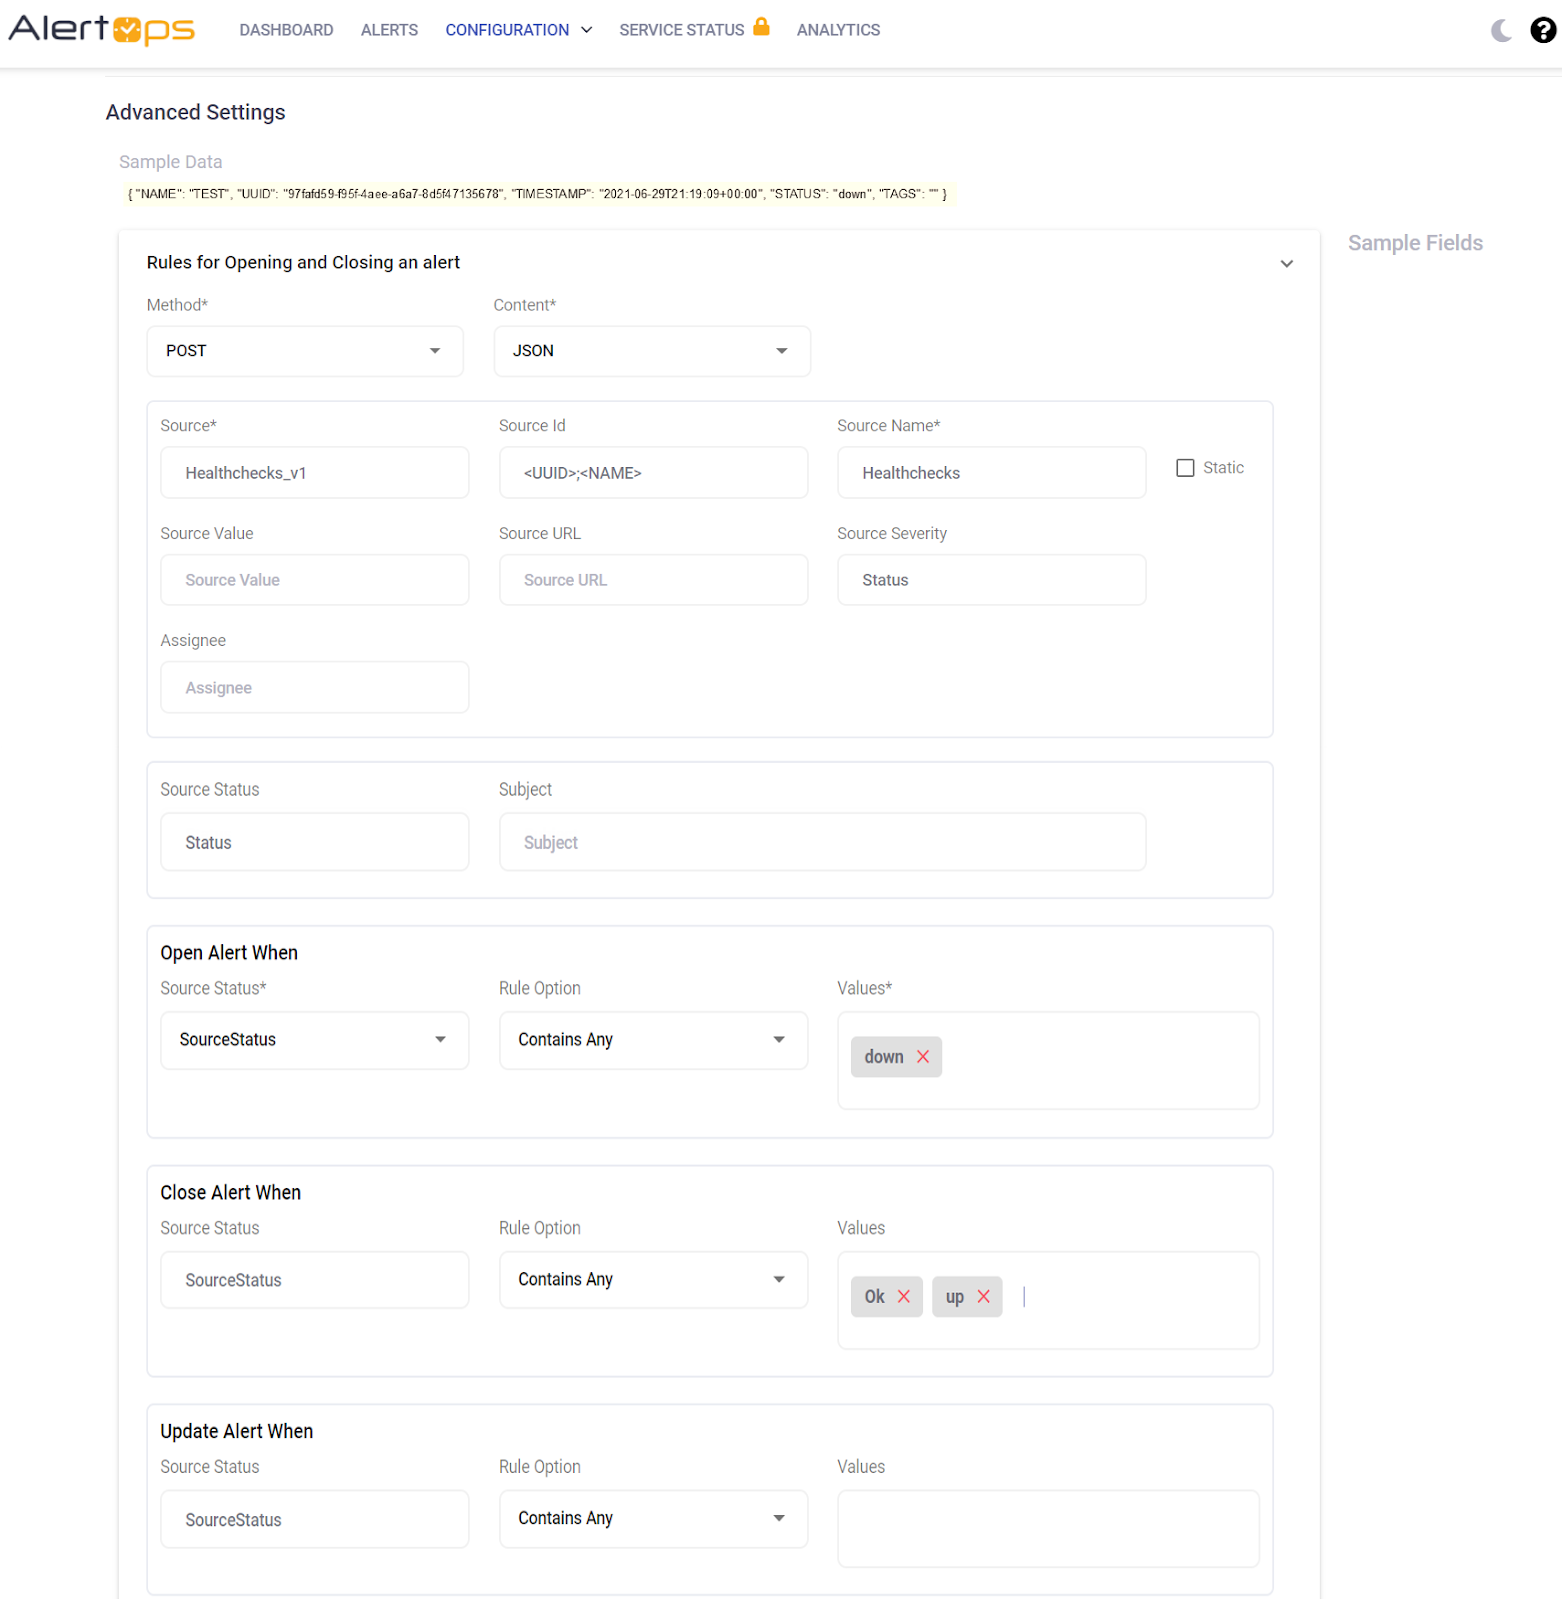Open Open Alert Source Status dropdown

click(314, 1040)
